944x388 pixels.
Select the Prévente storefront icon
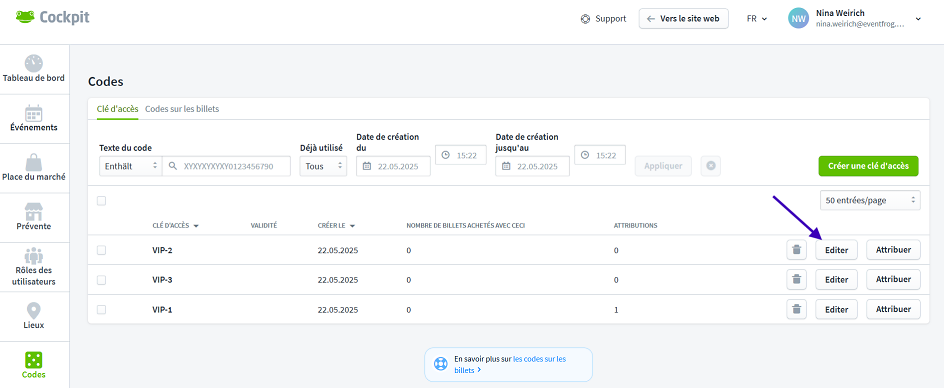(34, 211)
